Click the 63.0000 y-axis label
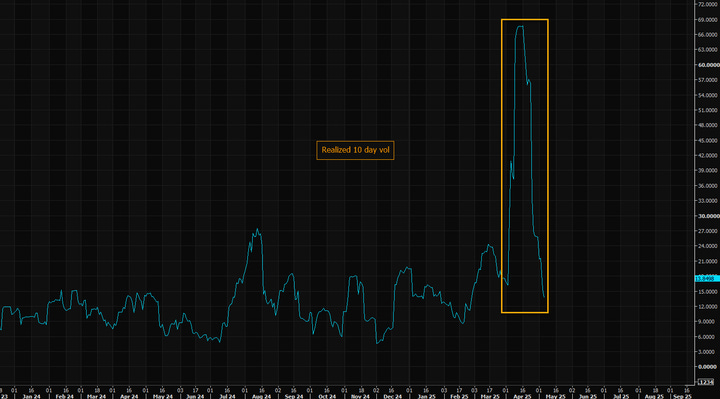720x399 pixels. 708,50
